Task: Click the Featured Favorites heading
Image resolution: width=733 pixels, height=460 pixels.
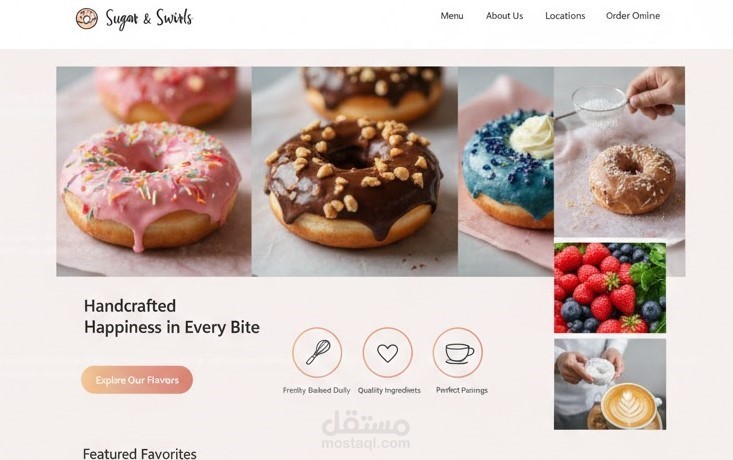Action: 140,453
